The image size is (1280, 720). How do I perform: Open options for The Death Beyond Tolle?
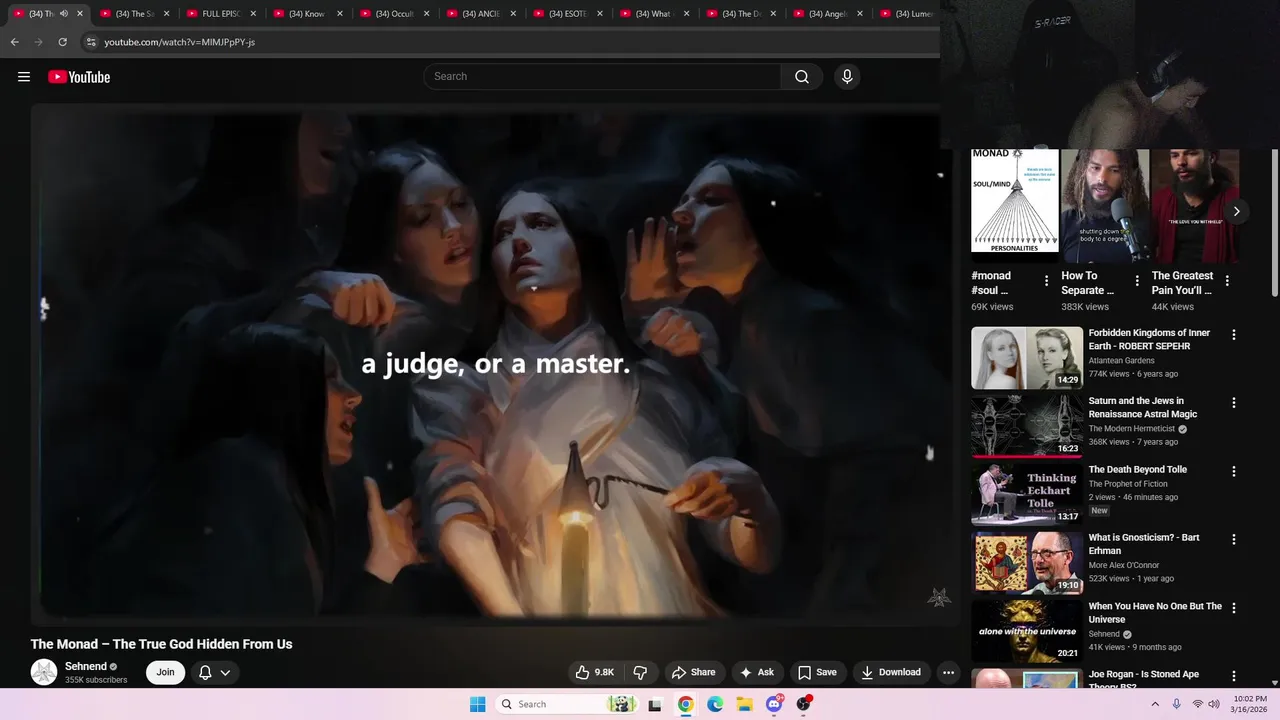tap(1233, 471)
